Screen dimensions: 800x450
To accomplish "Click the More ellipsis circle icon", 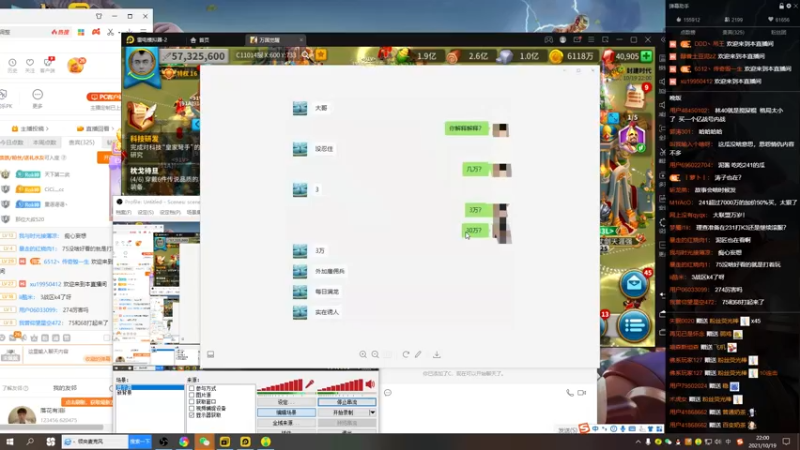I will click(x=37, y=94).
